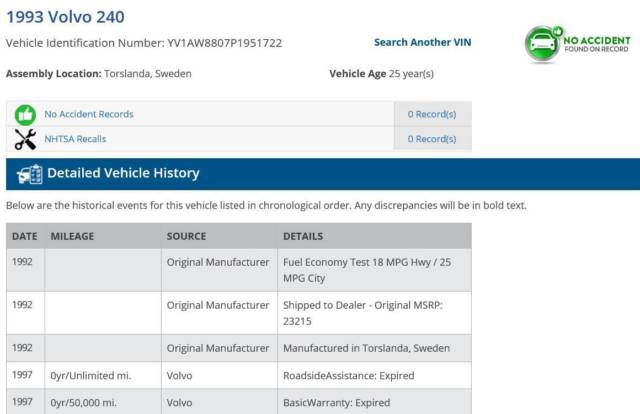Open the NHTSA Recalls link

75,139
